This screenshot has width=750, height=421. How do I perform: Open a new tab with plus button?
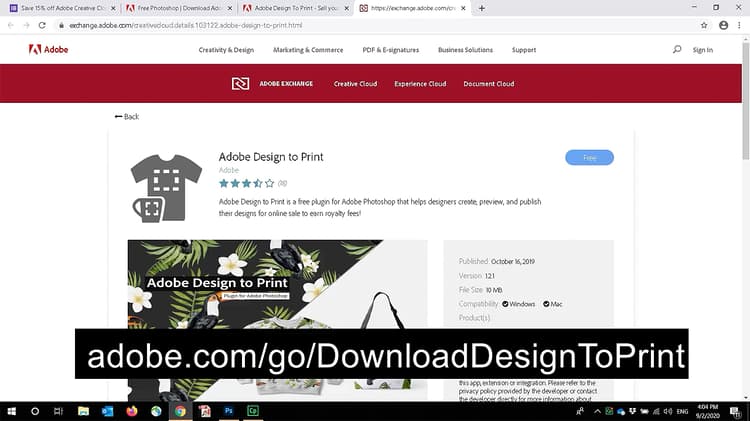coord(482,8)
